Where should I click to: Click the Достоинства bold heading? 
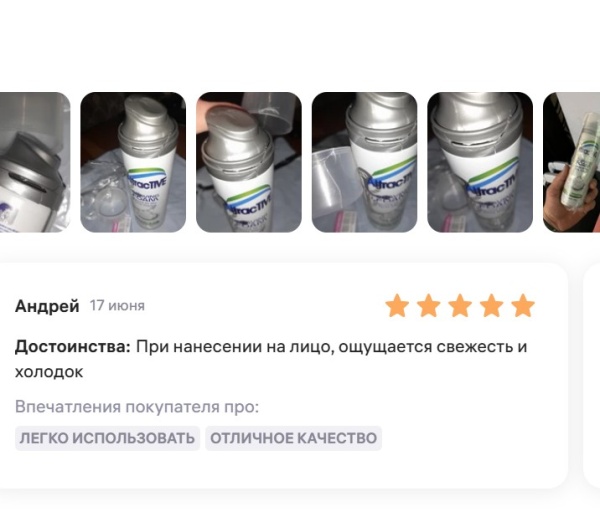(x=73, y=347)
